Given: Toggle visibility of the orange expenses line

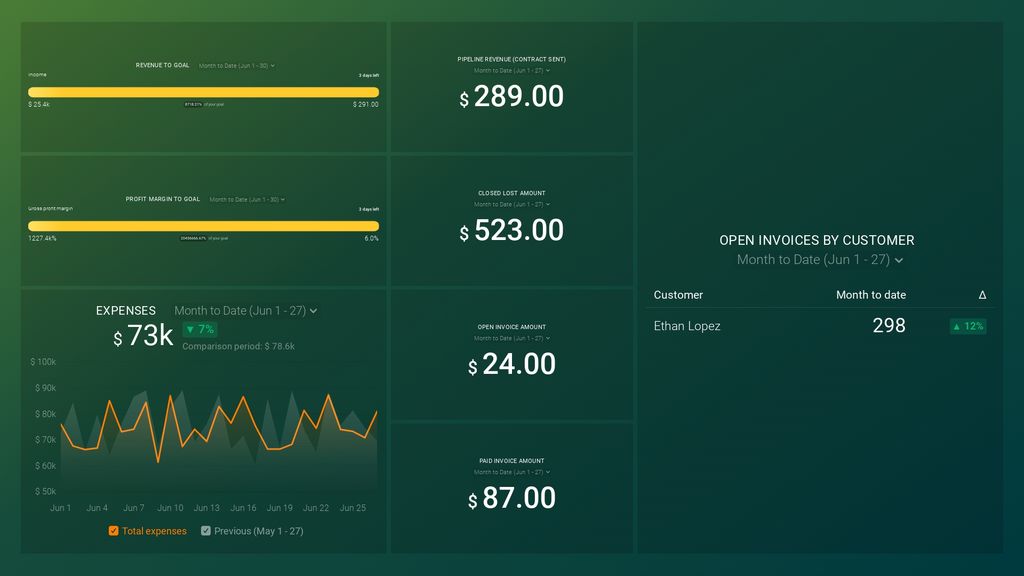Looking at the screenshot, I should (x=113, y=531).
